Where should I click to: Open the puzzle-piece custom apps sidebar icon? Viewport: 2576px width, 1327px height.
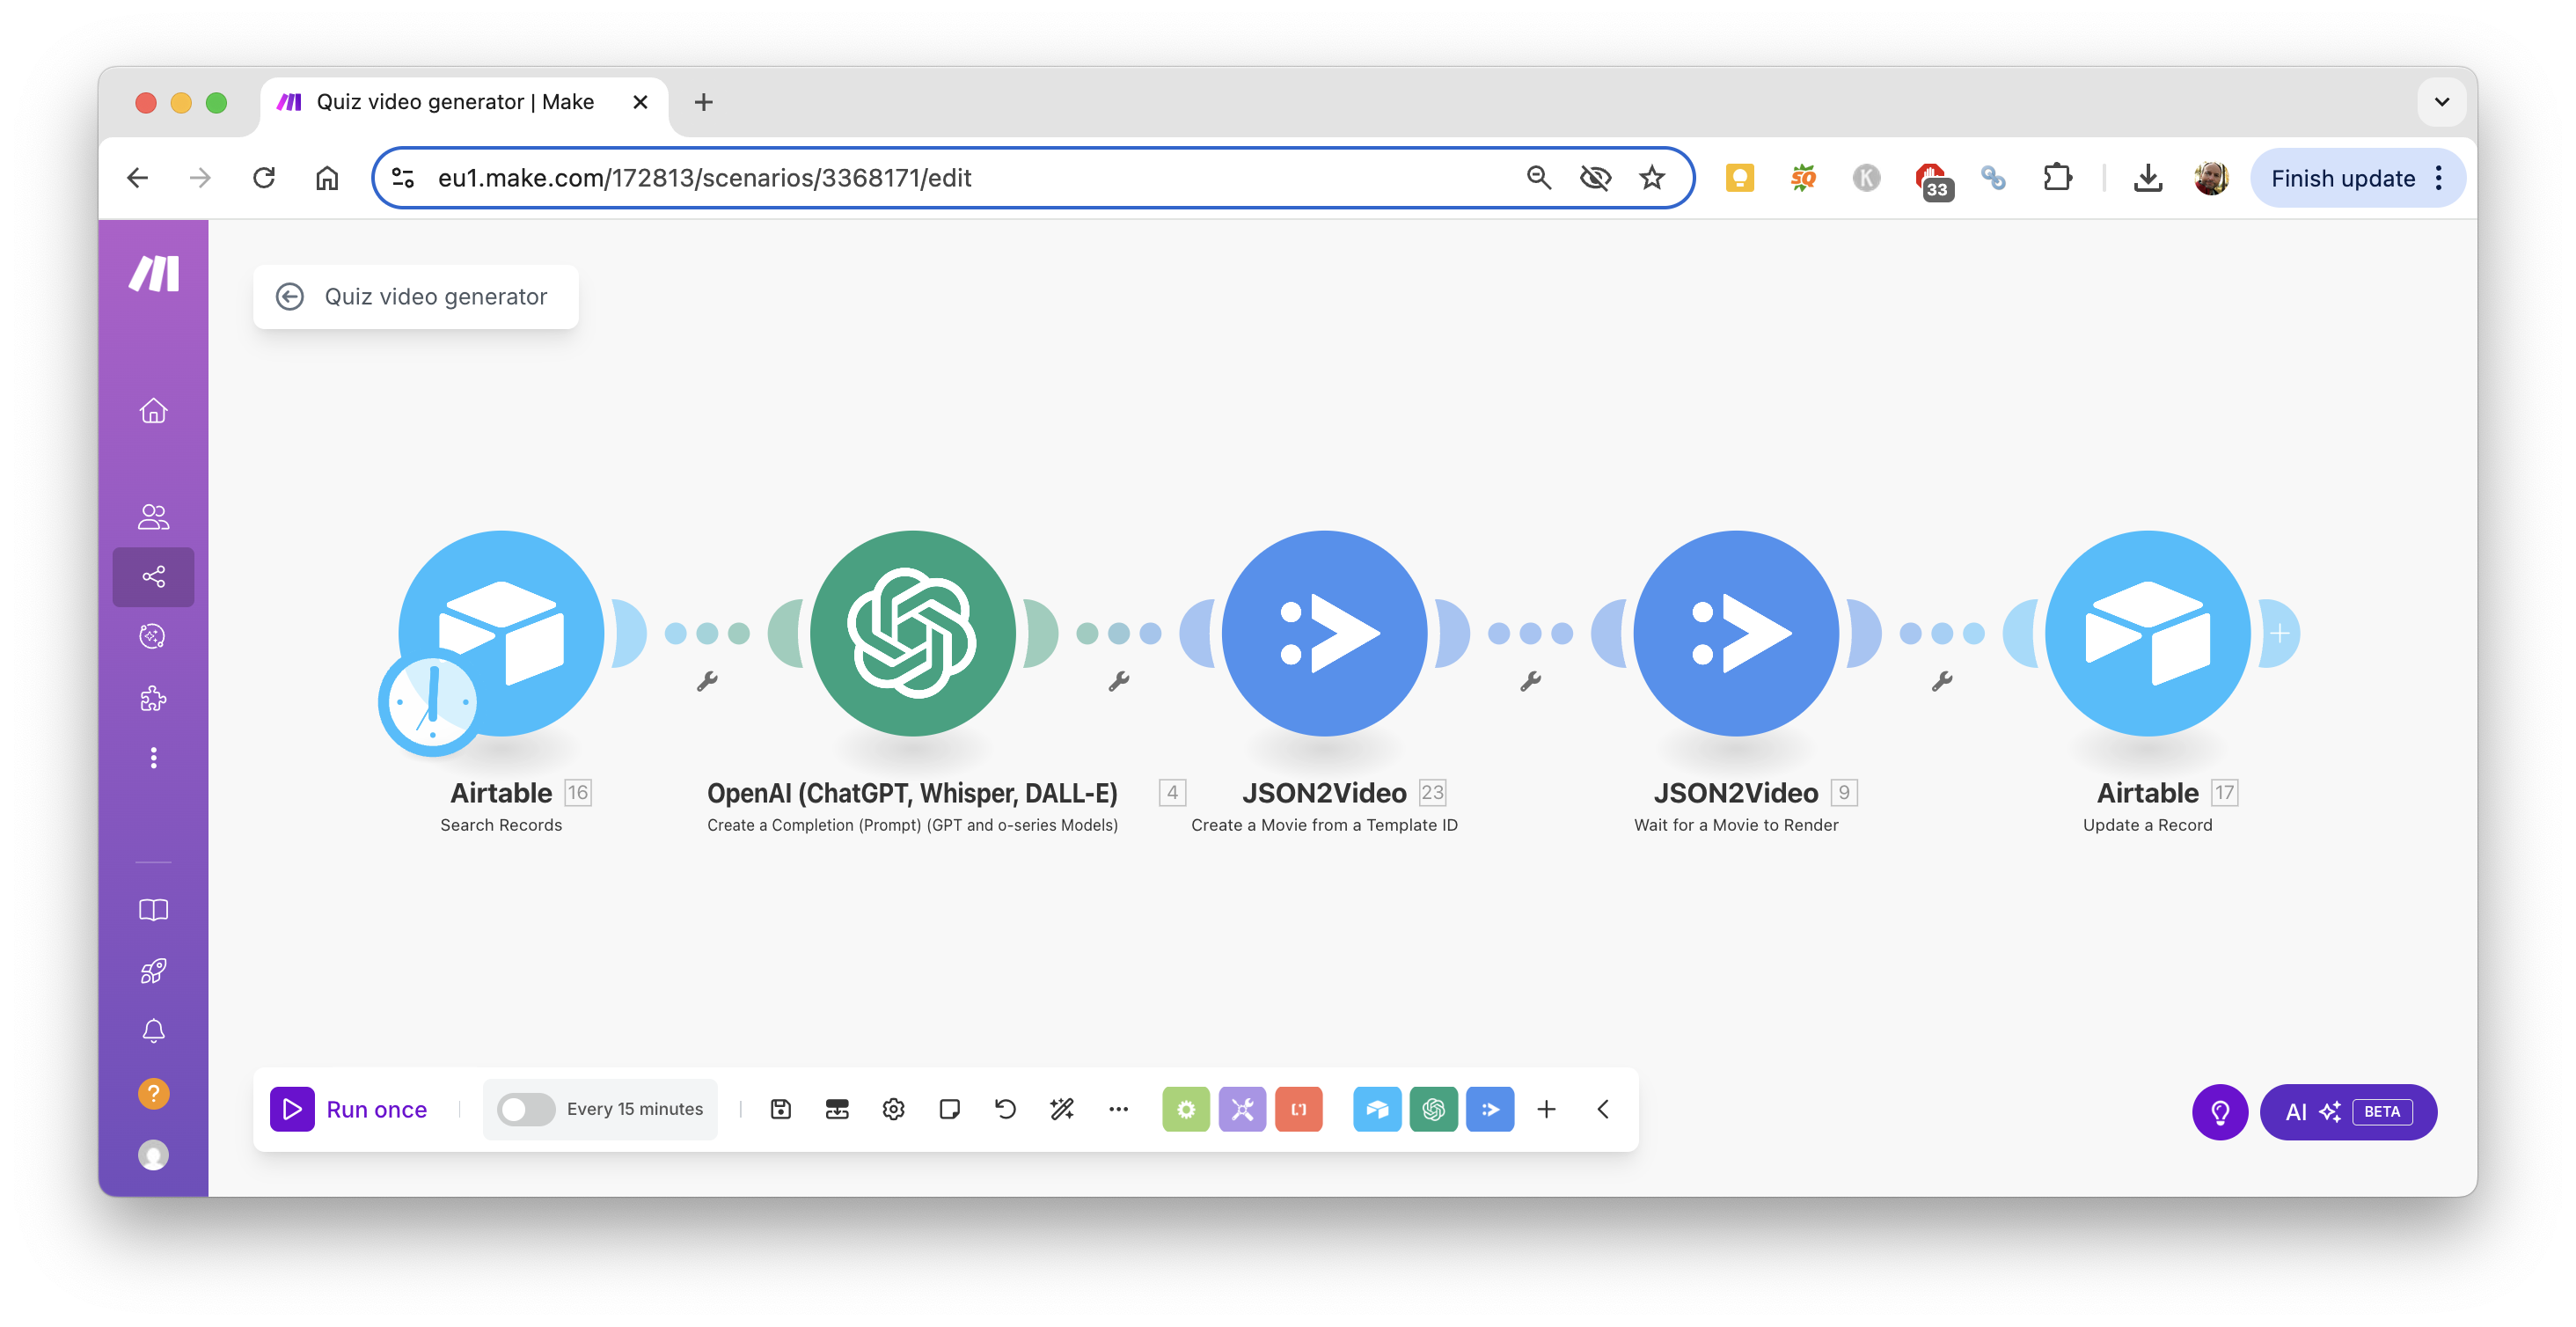point(153,697)
